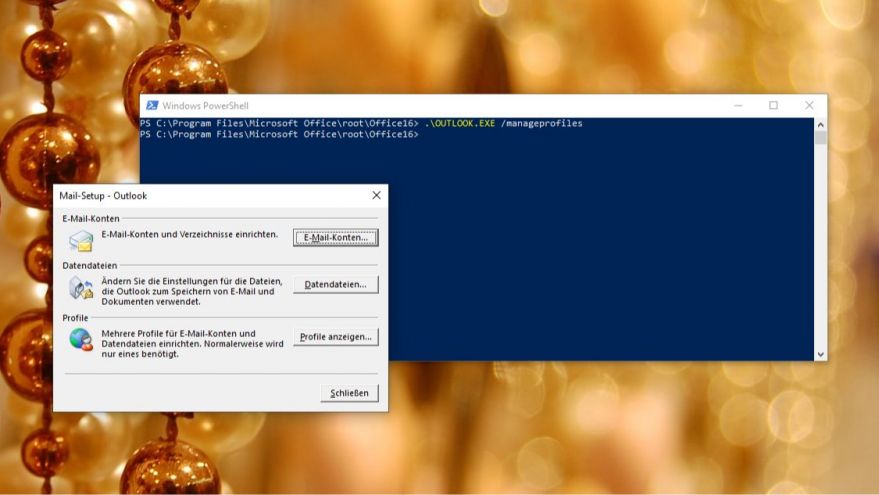Click the Windows PowerShell title bar icon

[152, 105]
